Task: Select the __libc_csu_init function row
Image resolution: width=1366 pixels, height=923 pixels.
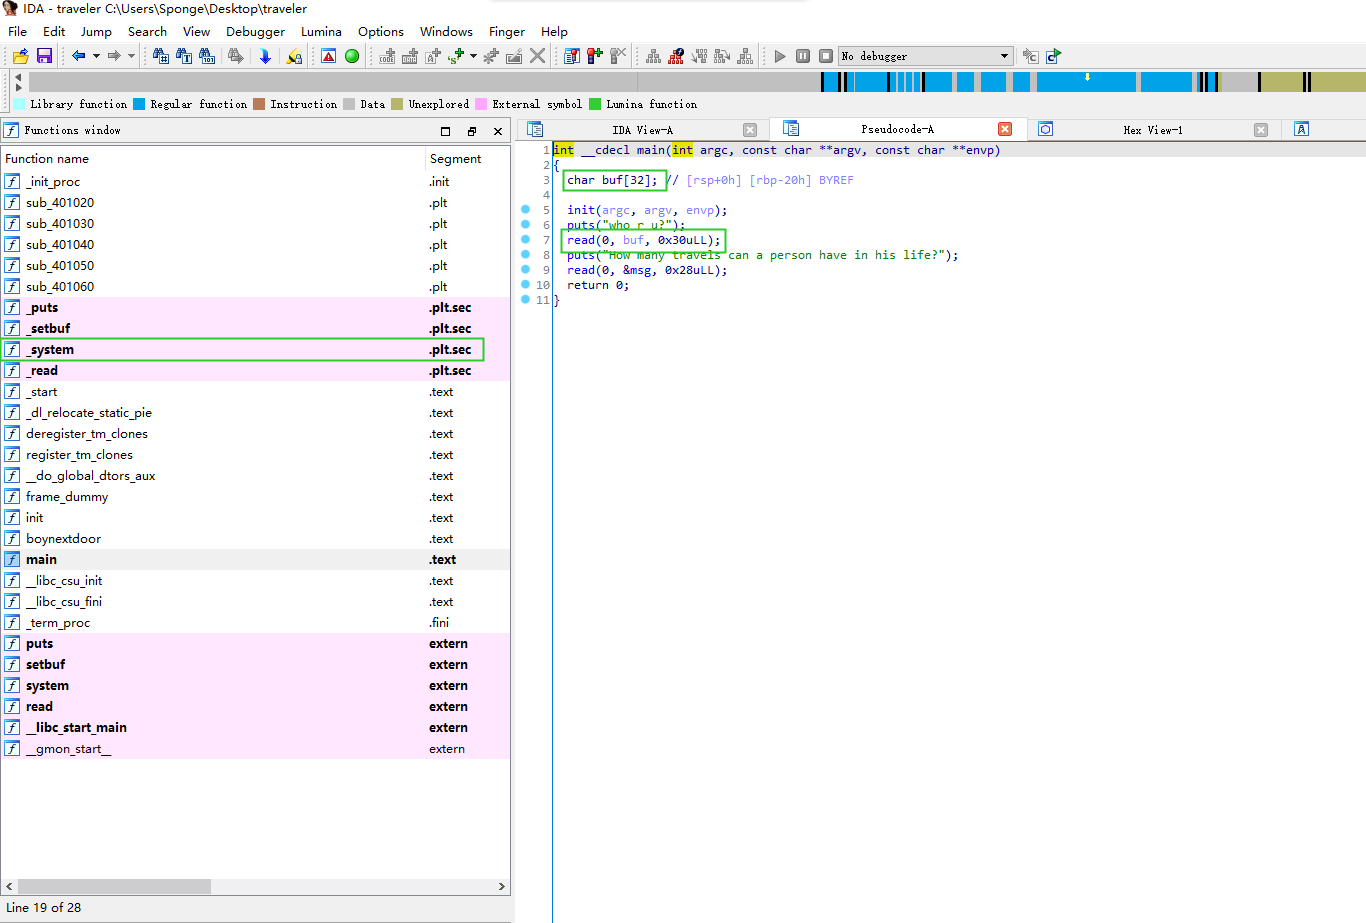Action: coord(256,580)
